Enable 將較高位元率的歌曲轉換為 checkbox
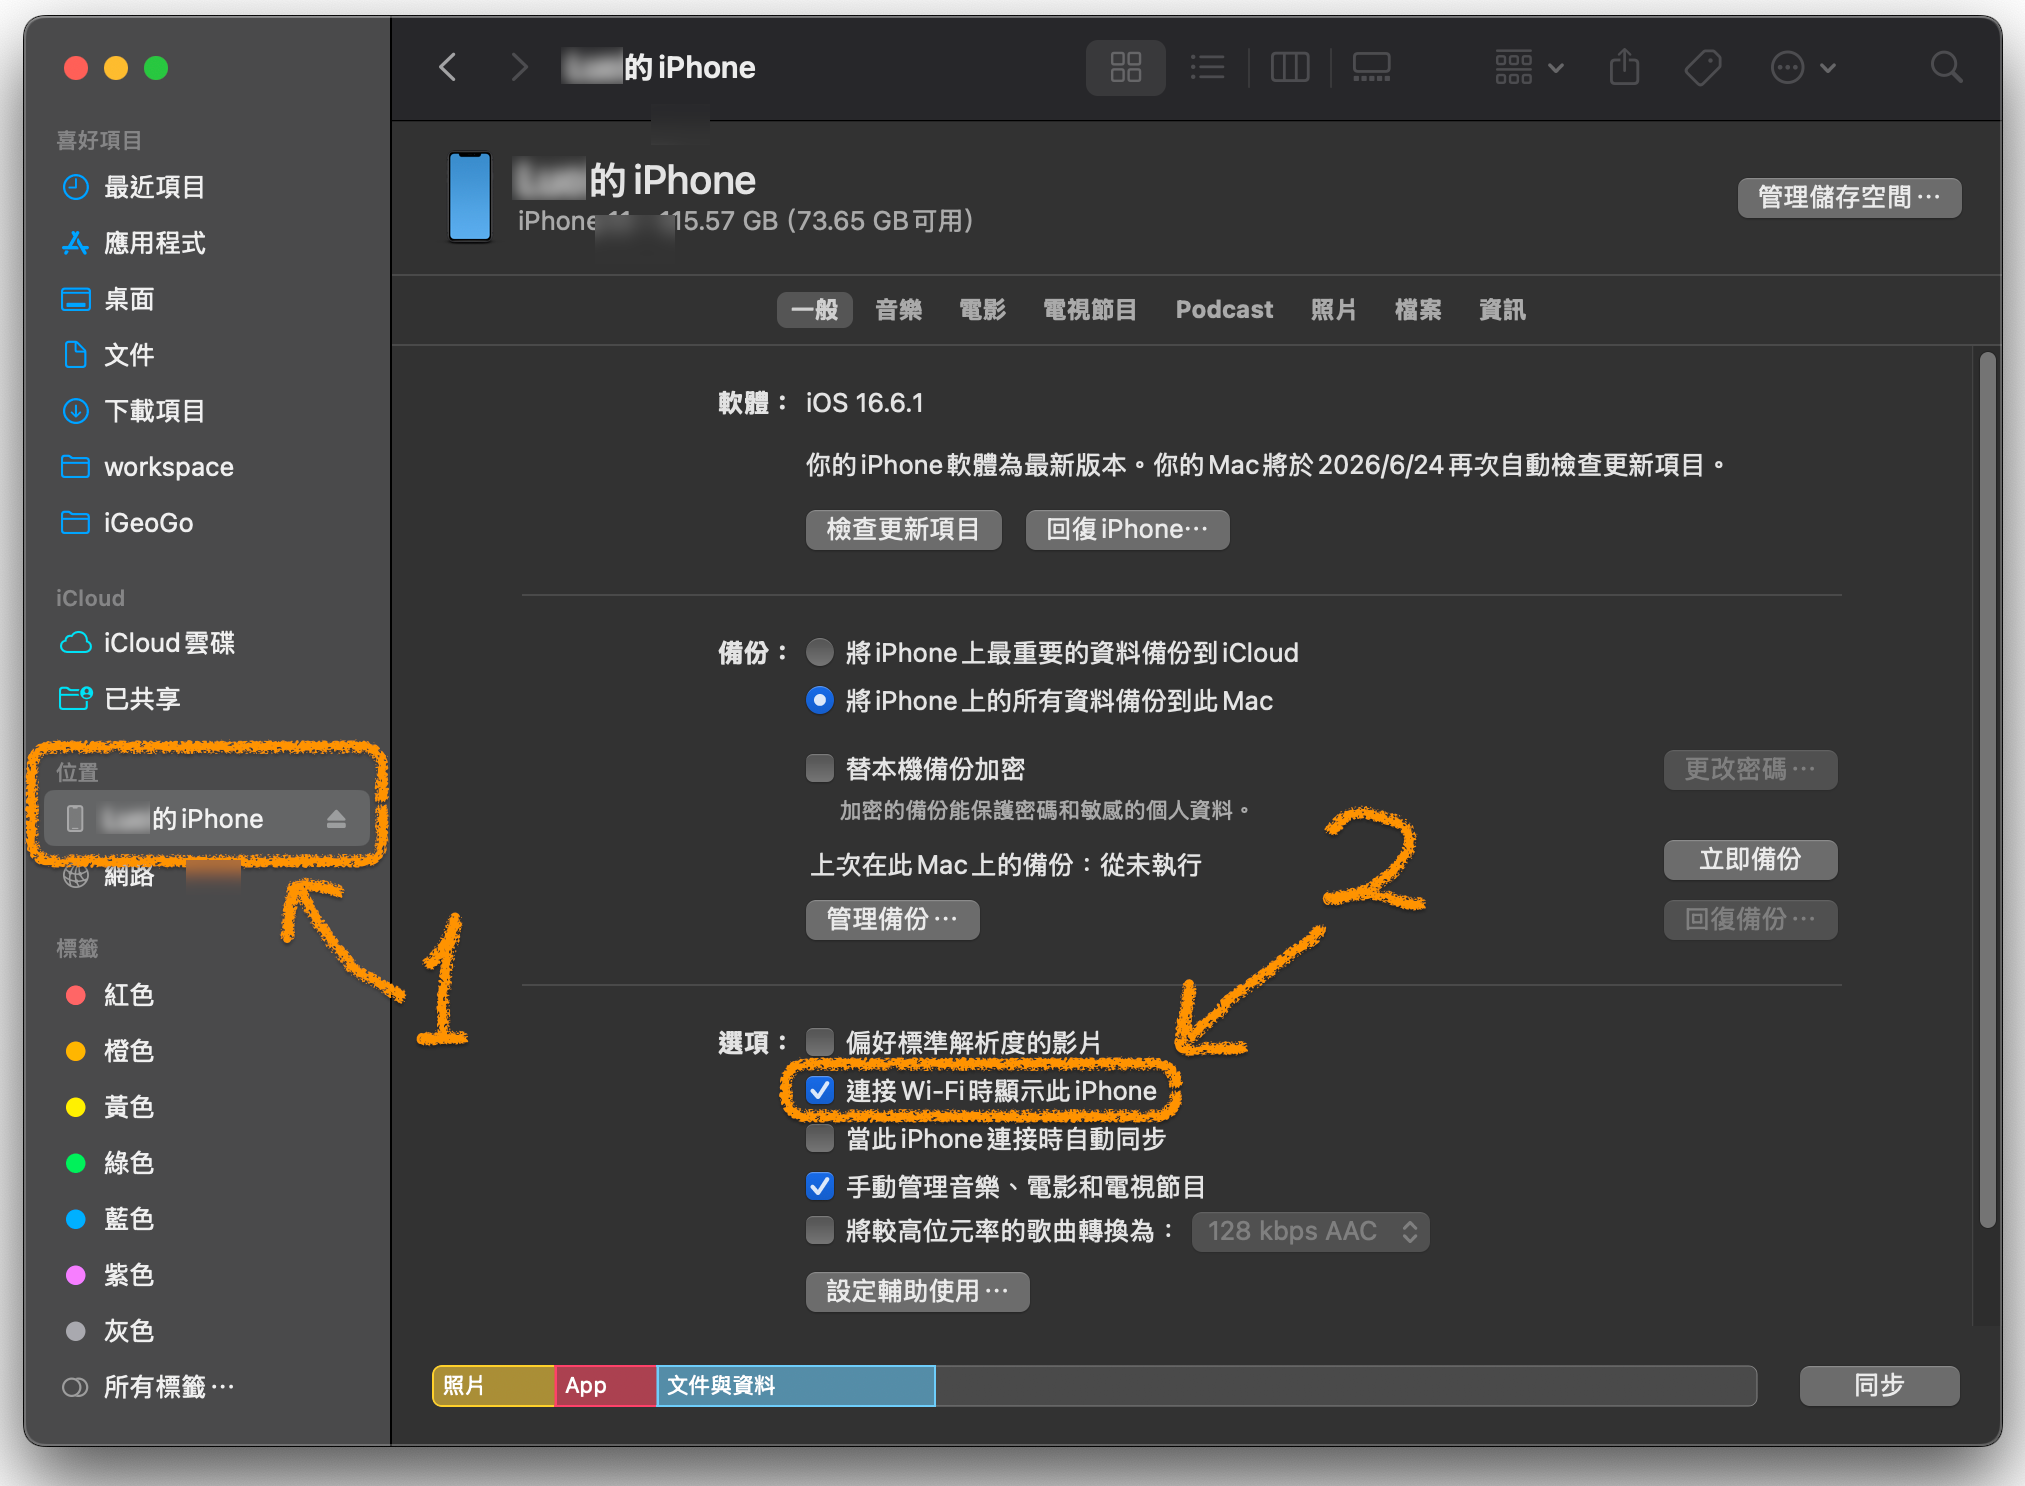 coord(820,1230)
